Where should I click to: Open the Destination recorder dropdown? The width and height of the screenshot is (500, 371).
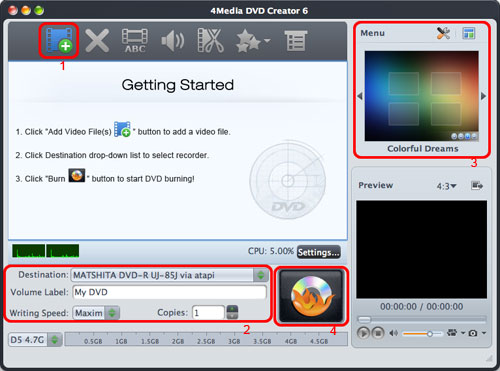(170, 275)
